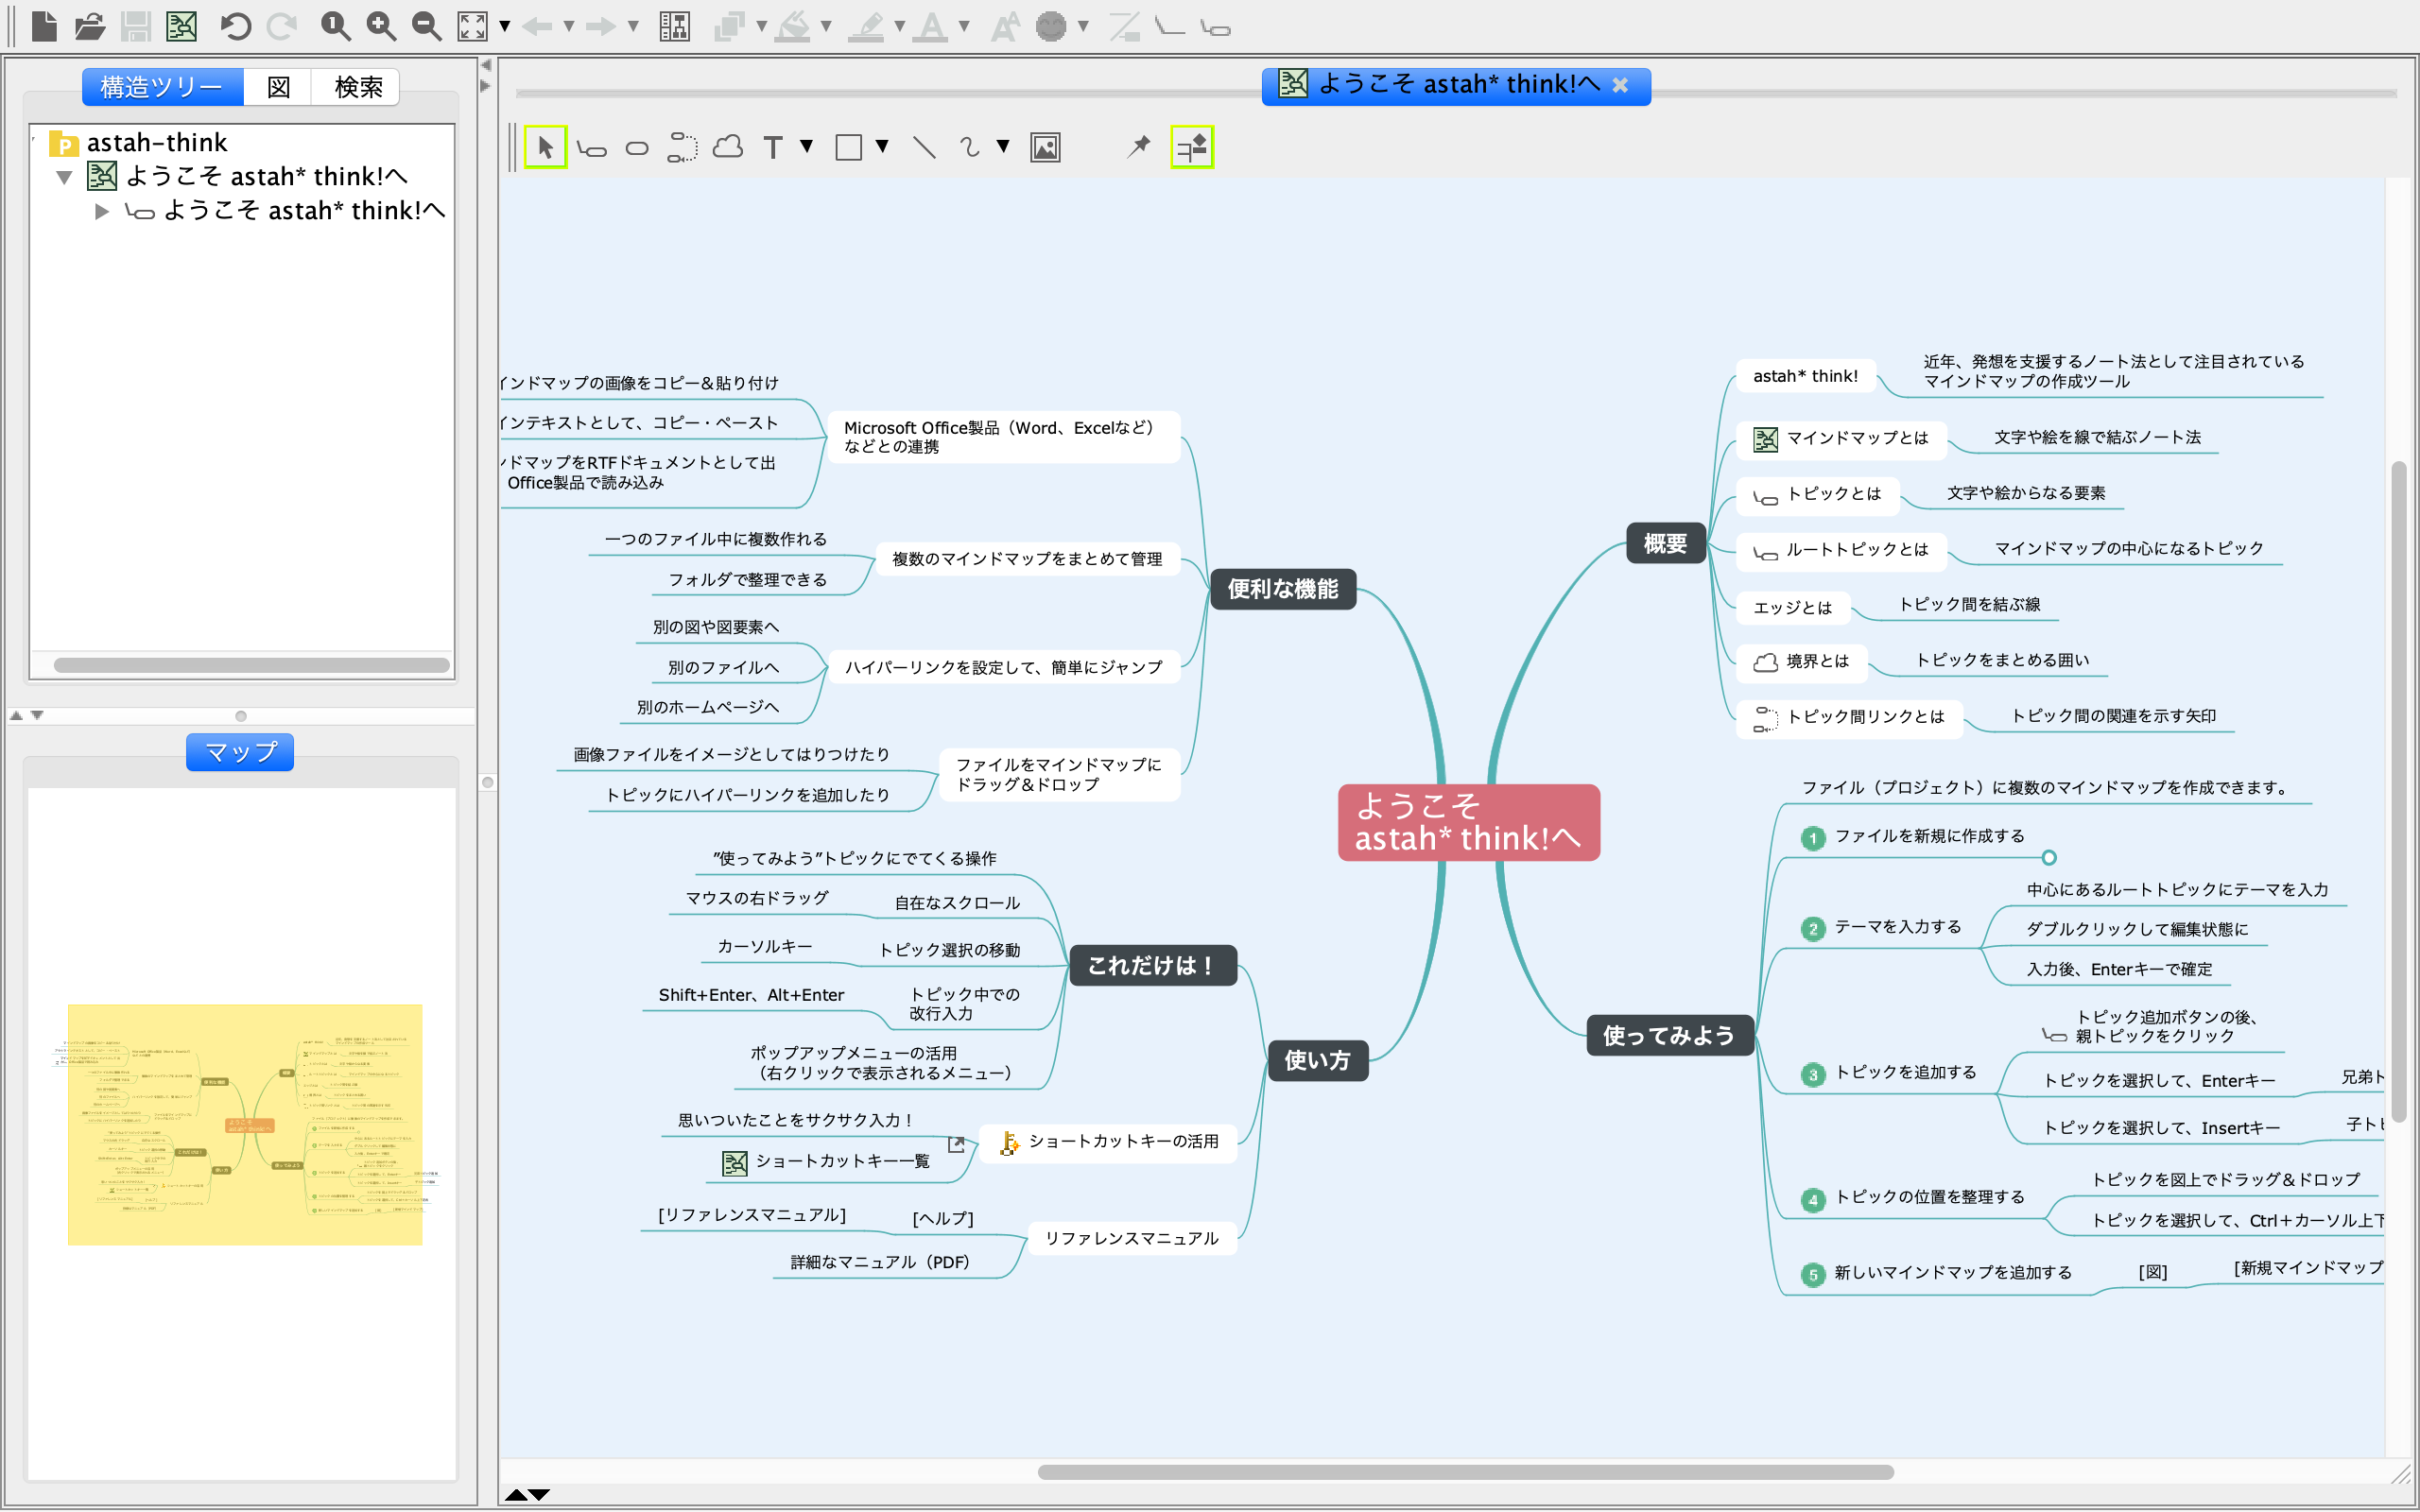Screen dimensions: 2420x1512
Task: Click the マップ panel tab
Action: click(240, 752)
